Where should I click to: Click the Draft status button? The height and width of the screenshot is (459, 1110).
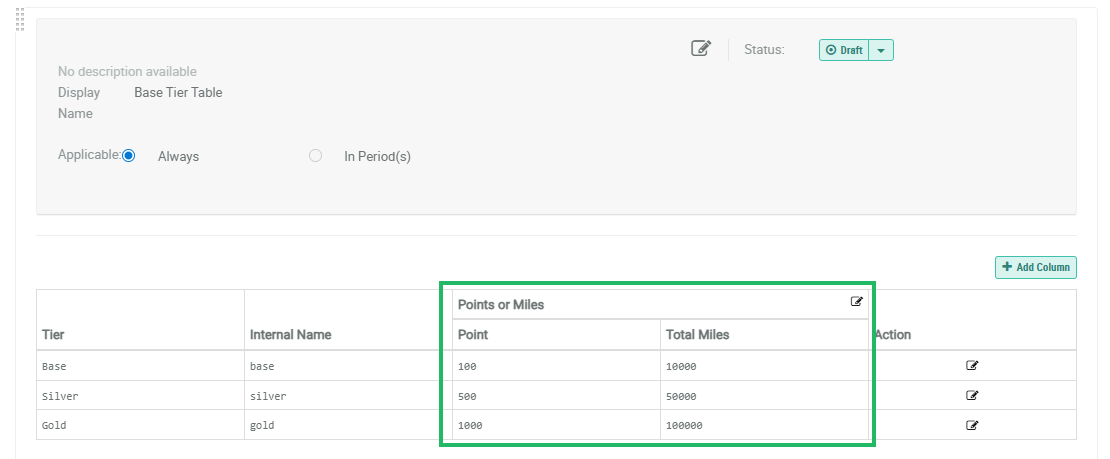click(844, 50)
